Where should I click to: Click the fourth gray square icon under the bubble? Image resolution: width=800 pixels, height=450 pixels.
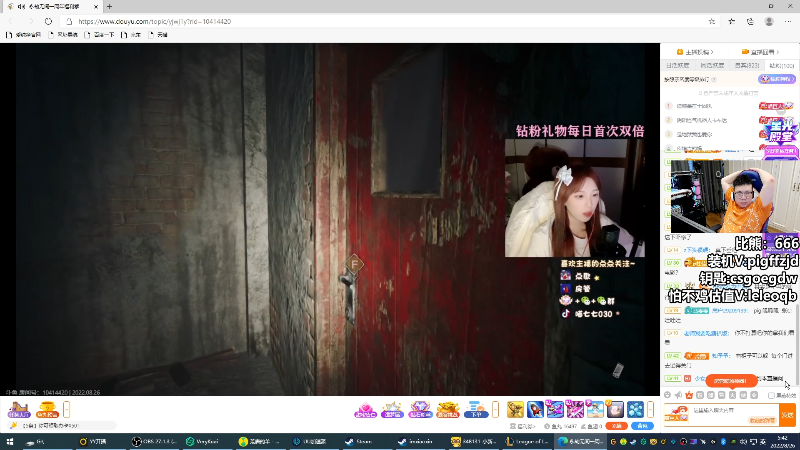(x=732, y=395)
